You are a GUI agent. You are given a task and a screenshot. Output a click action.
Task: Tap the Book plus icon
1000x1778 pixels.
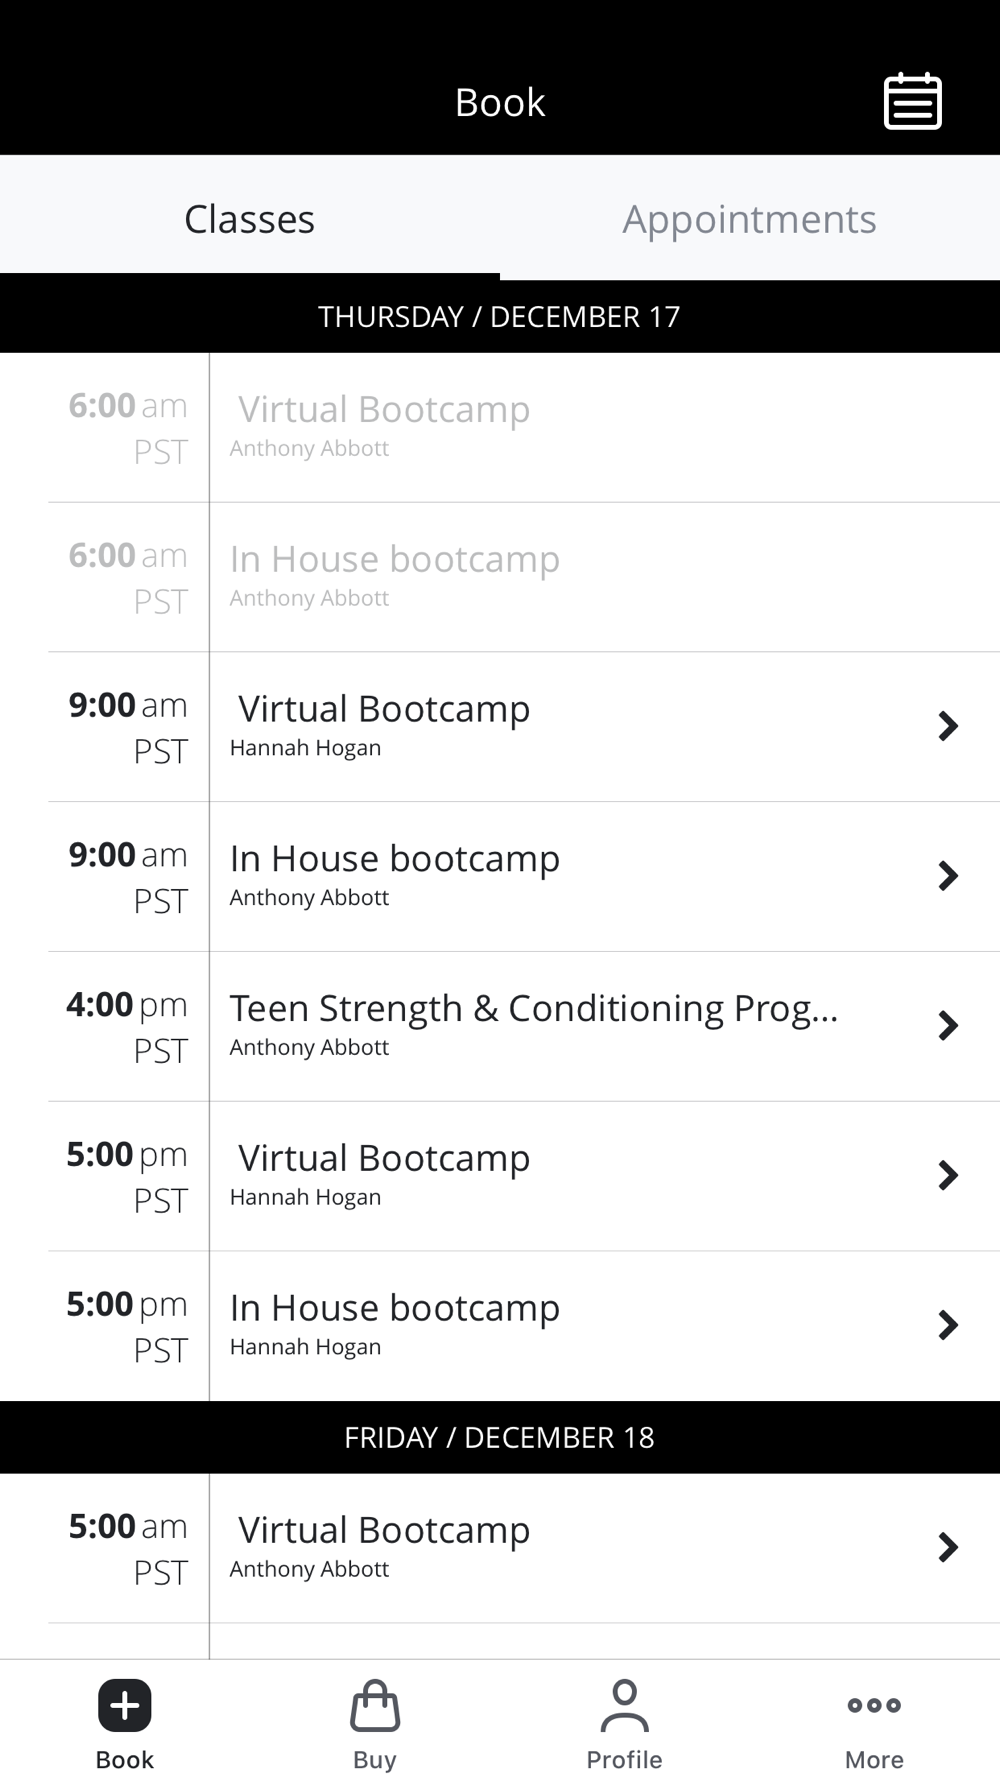coord(125,1705)
